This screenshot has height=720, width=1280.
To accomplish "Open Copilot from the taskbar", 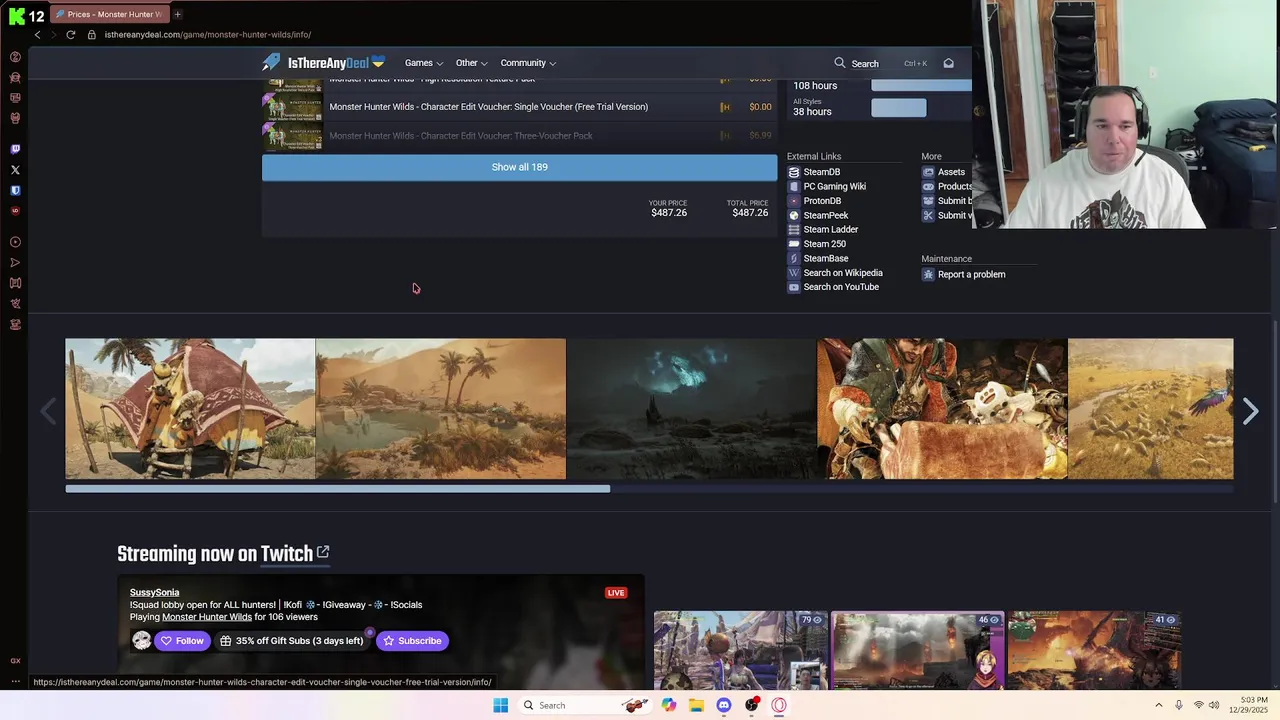I will click(x=668, y=705).
